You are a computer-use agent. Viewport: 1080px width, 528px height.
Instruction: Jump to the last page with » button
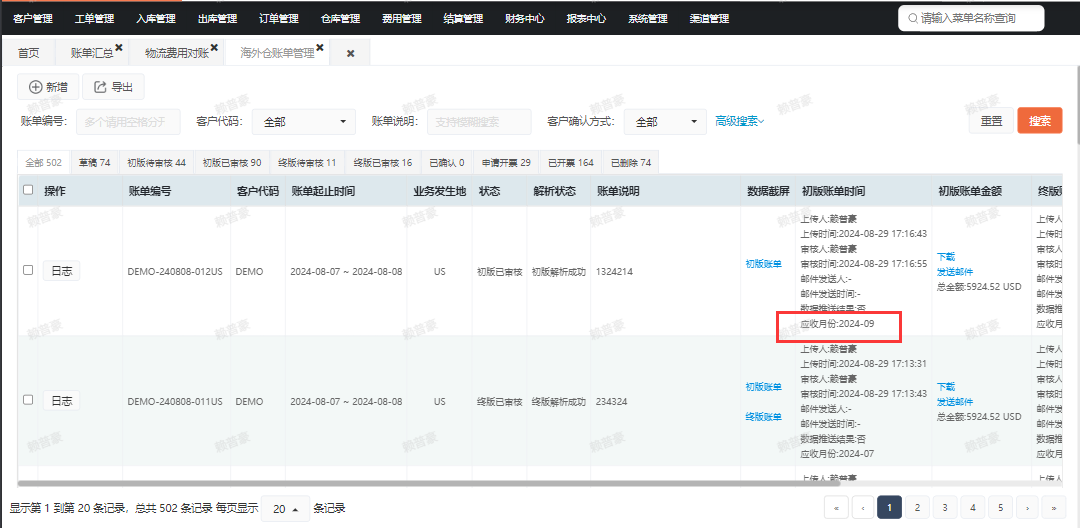click(x=1054, y=507)
